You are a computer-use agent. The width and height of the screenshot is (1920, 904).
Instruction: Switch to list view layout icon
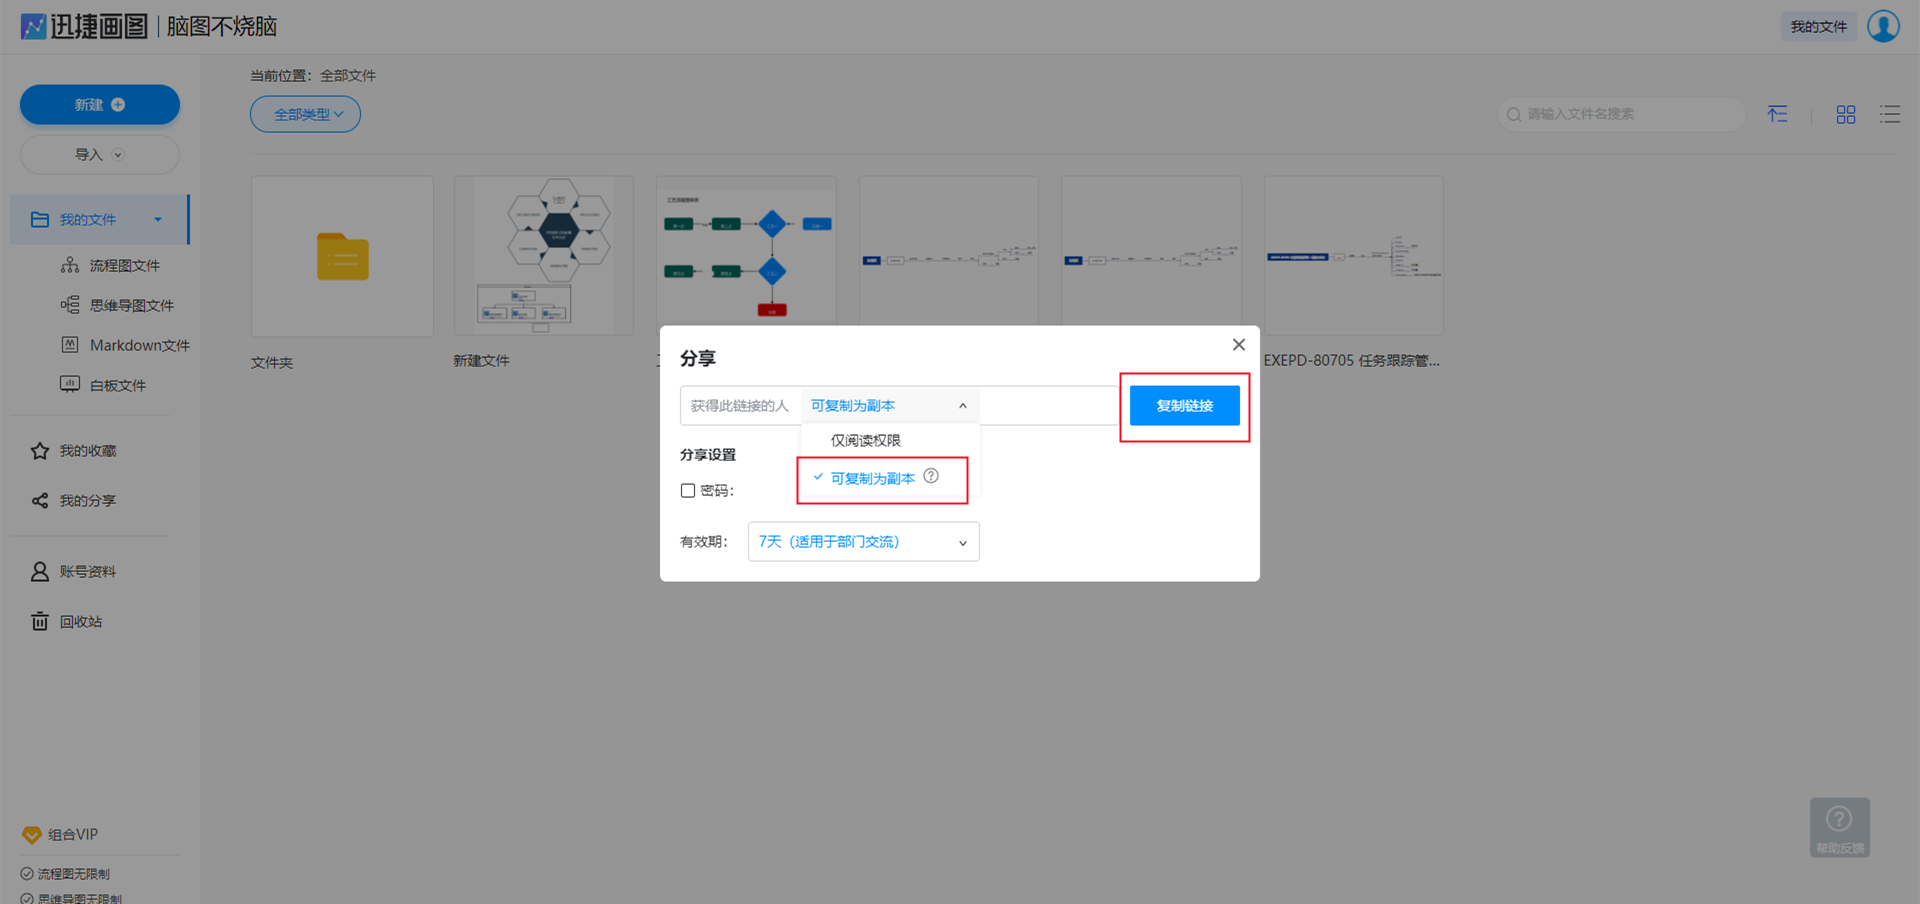point(1889,115)
